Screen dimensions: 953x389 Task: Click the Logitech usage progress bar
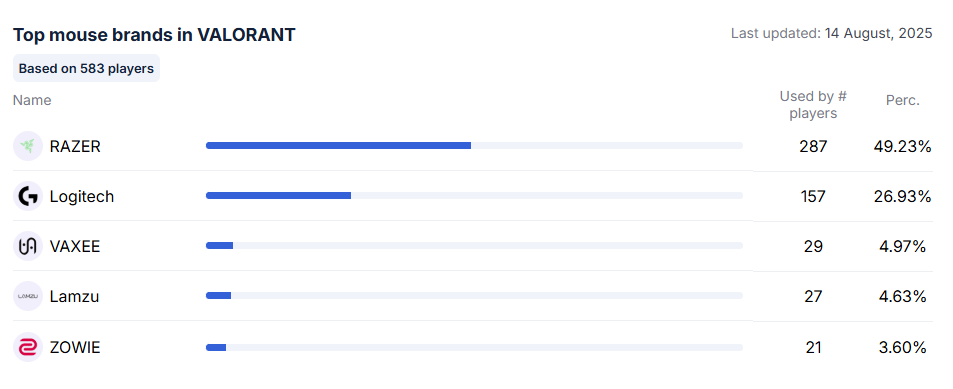coord(474,195)
